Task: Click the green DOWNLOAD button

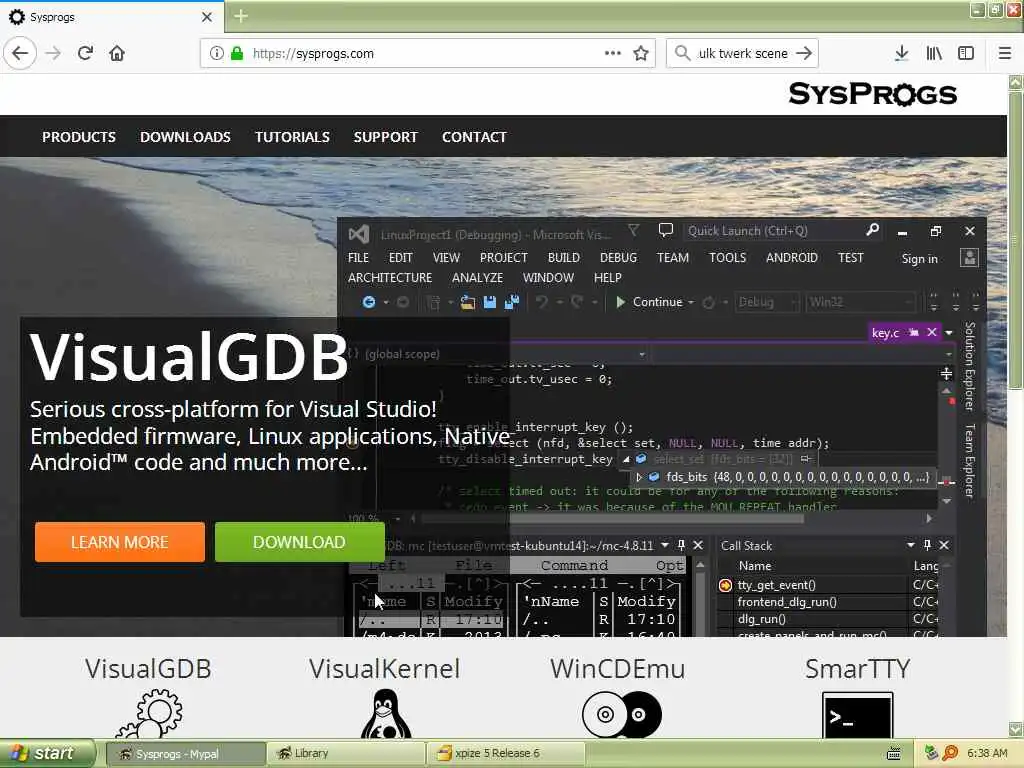Action: pos(299,542)
